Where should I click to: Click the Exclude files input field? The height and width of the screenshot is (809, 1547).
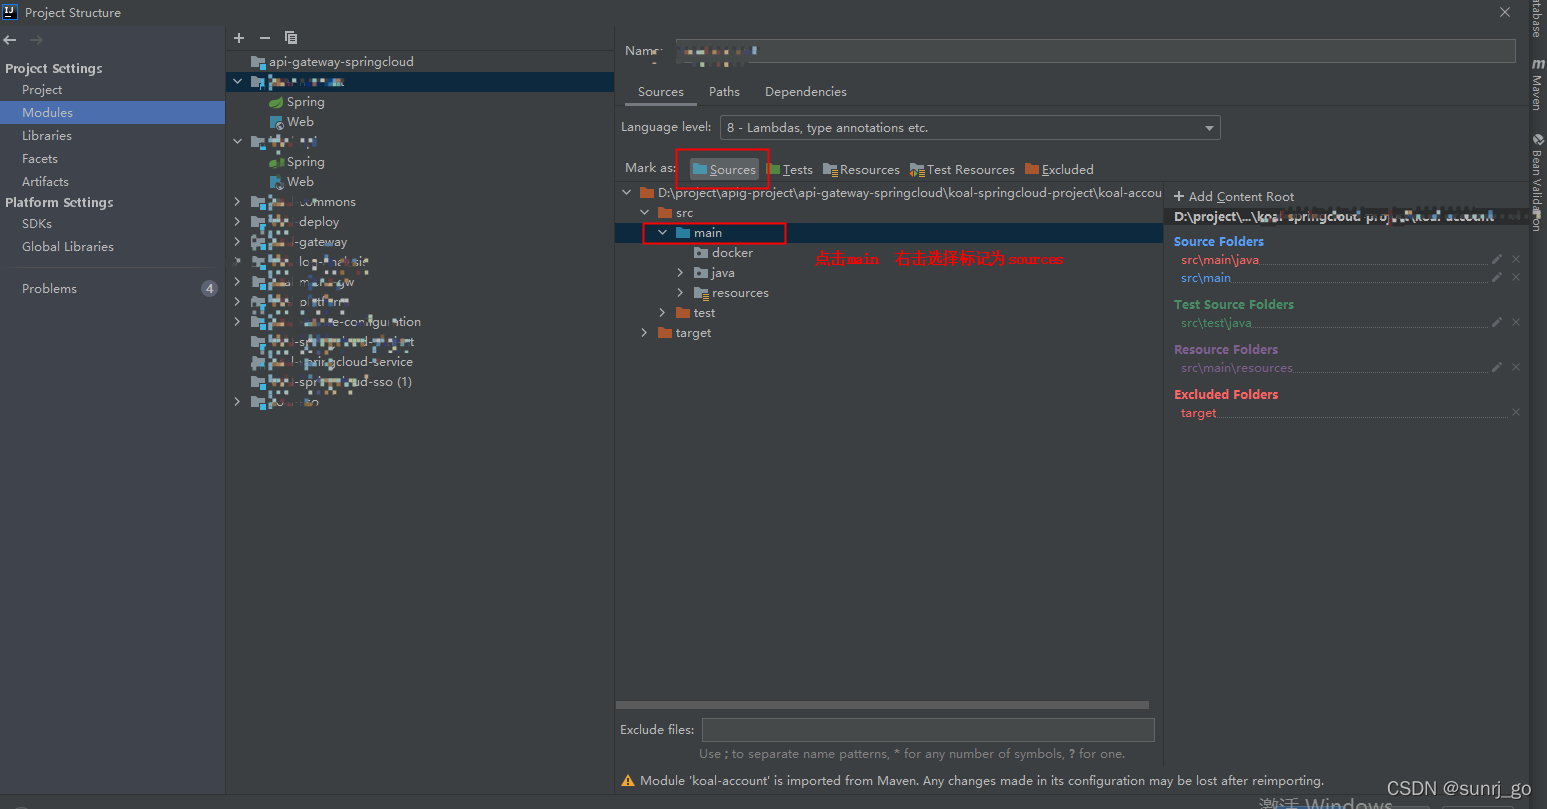pyautogui.click(x=928, y=730)
